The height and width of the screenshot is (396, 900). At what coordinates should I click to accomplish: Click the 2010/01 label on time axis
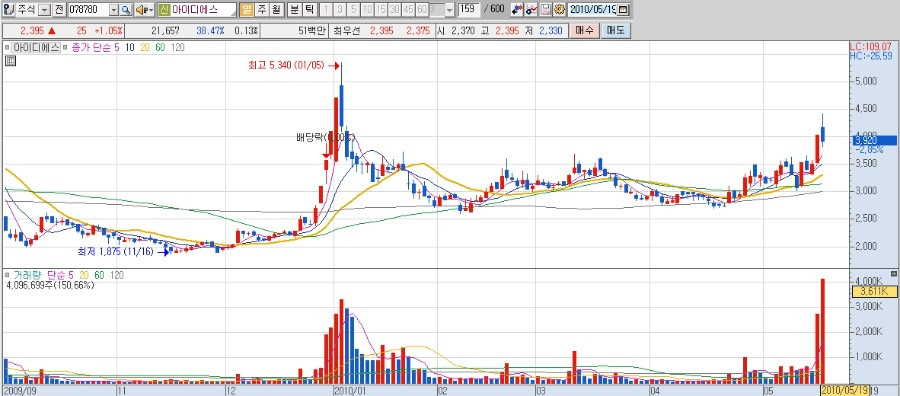click(x=350, y=390)
